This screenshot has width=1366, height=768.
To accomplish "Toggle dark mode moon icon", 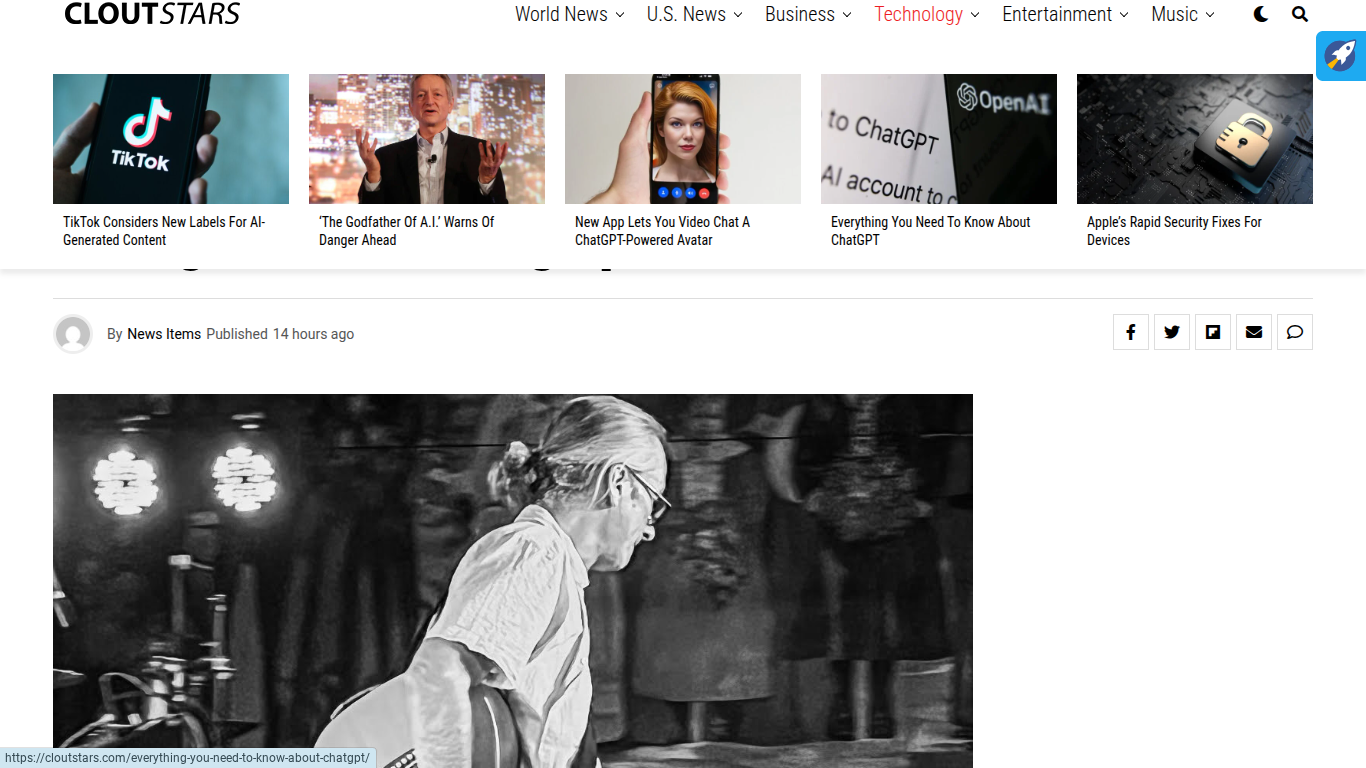I will 1261,14.
